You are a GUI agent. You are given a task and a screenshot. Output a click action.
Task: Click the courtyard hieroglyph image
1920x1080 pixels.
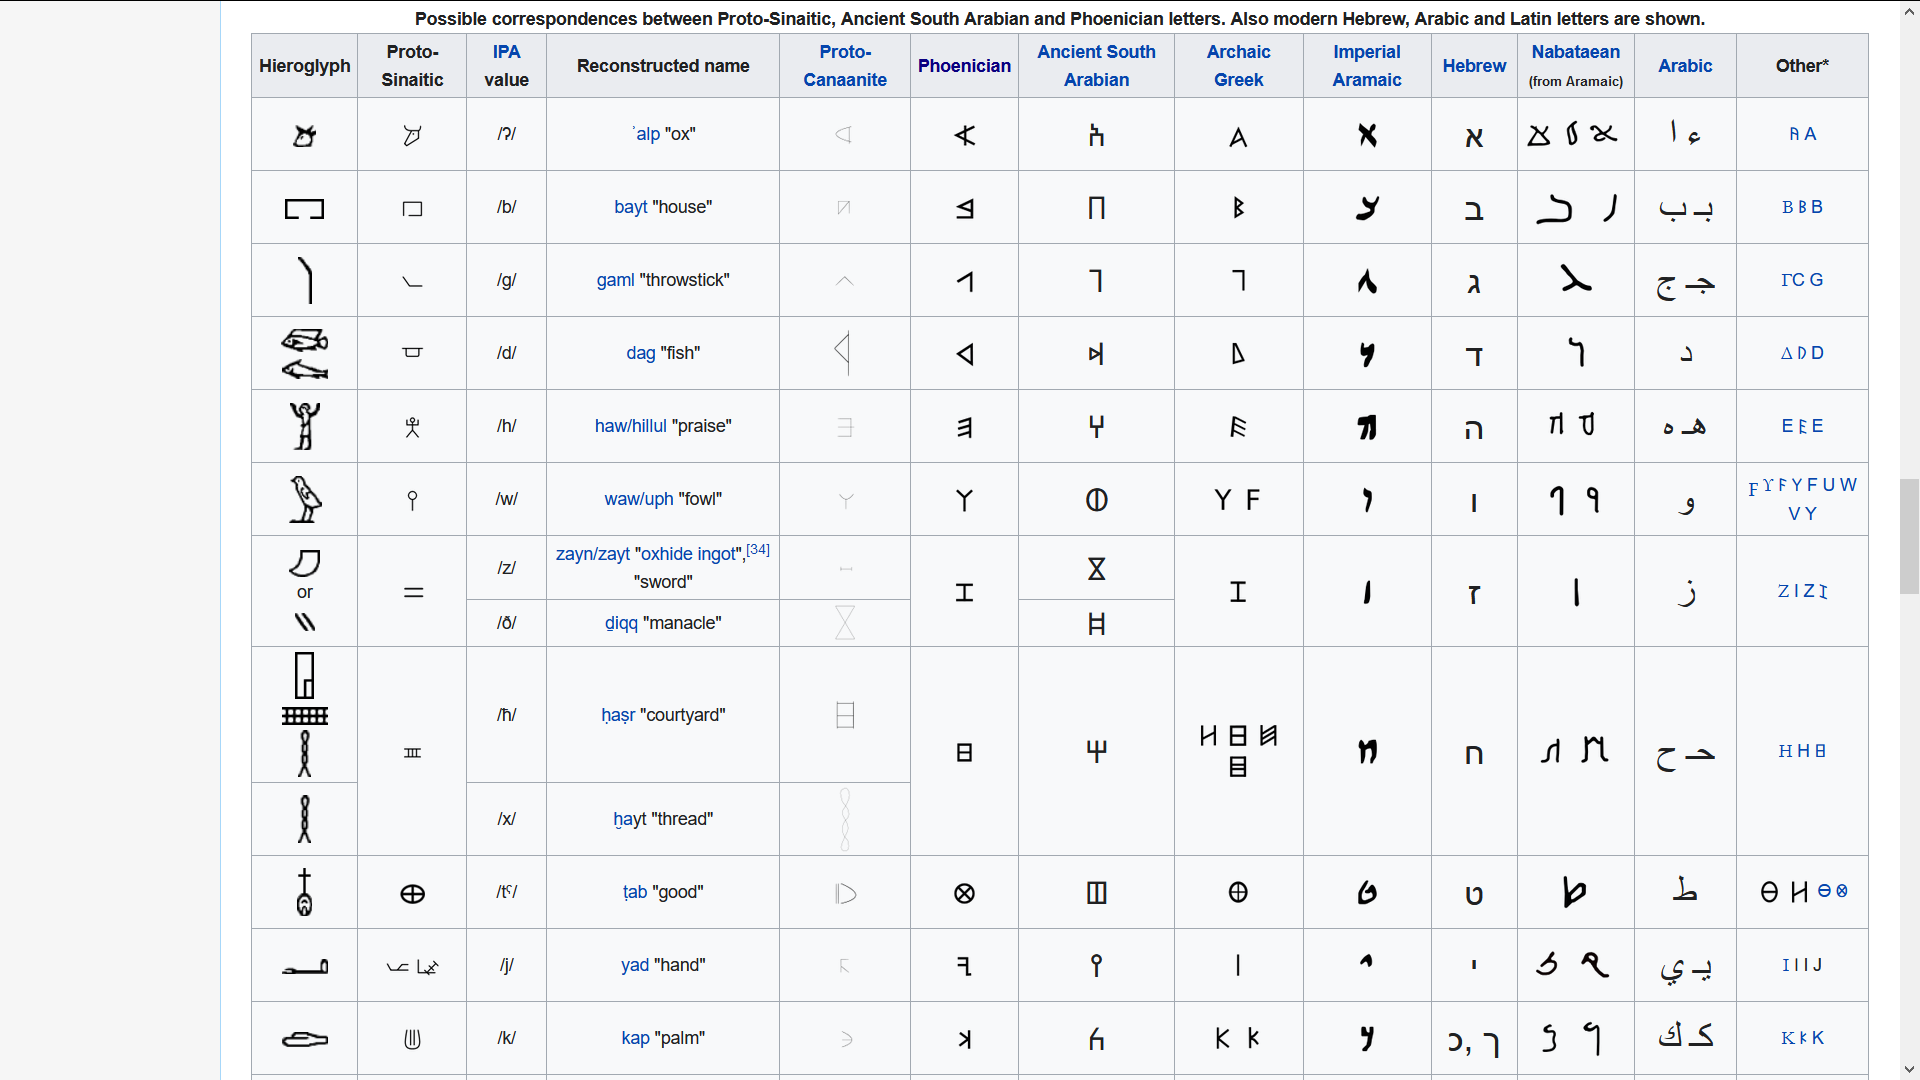[x=304, y=676]
